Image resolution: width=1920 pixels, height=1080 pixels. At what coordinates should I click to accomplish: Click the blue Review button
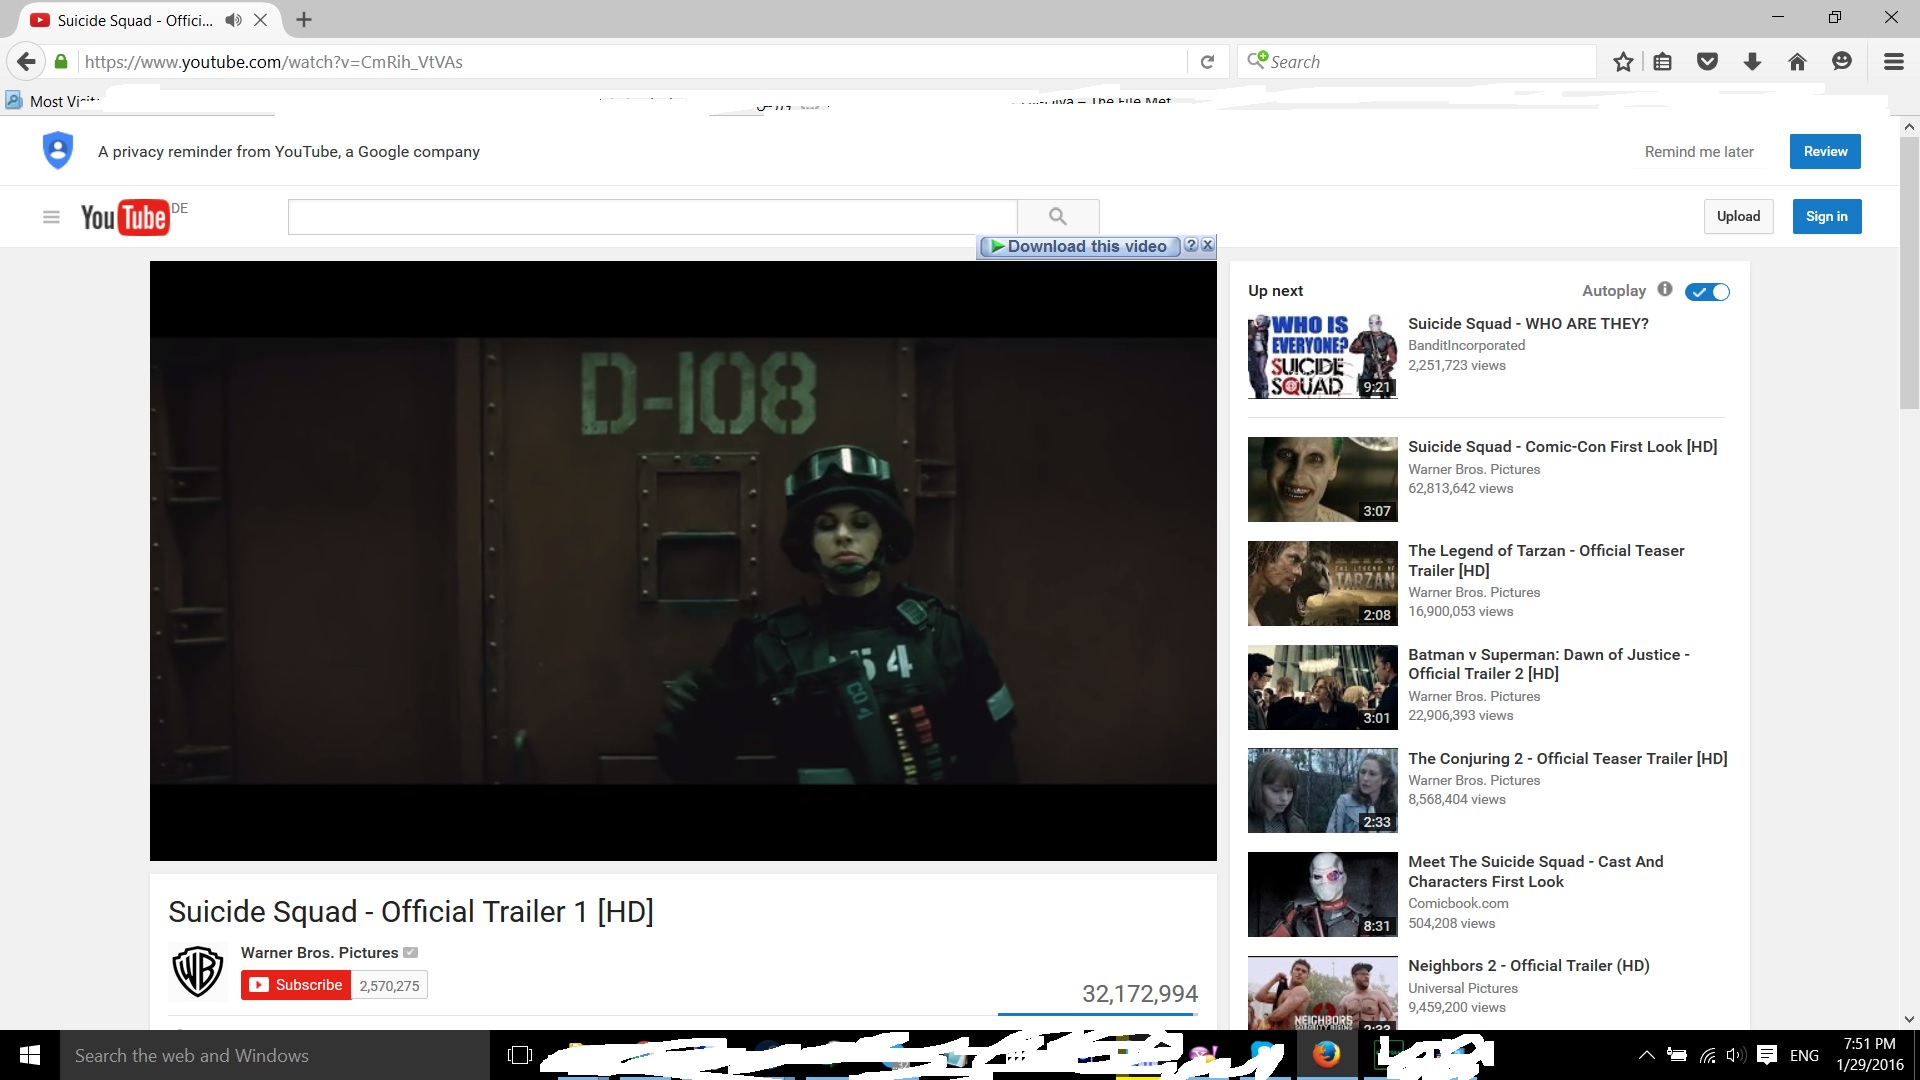coord(1825,151)
